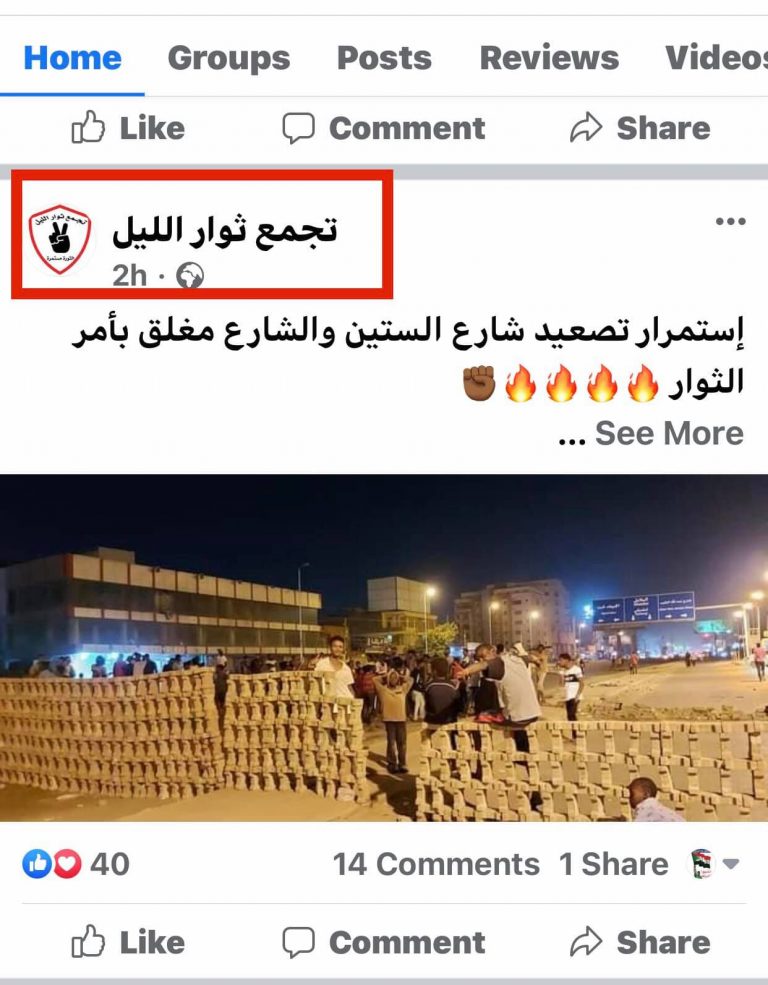
Task: Open the 1 Share link
Action: click(x=614, y=864)
